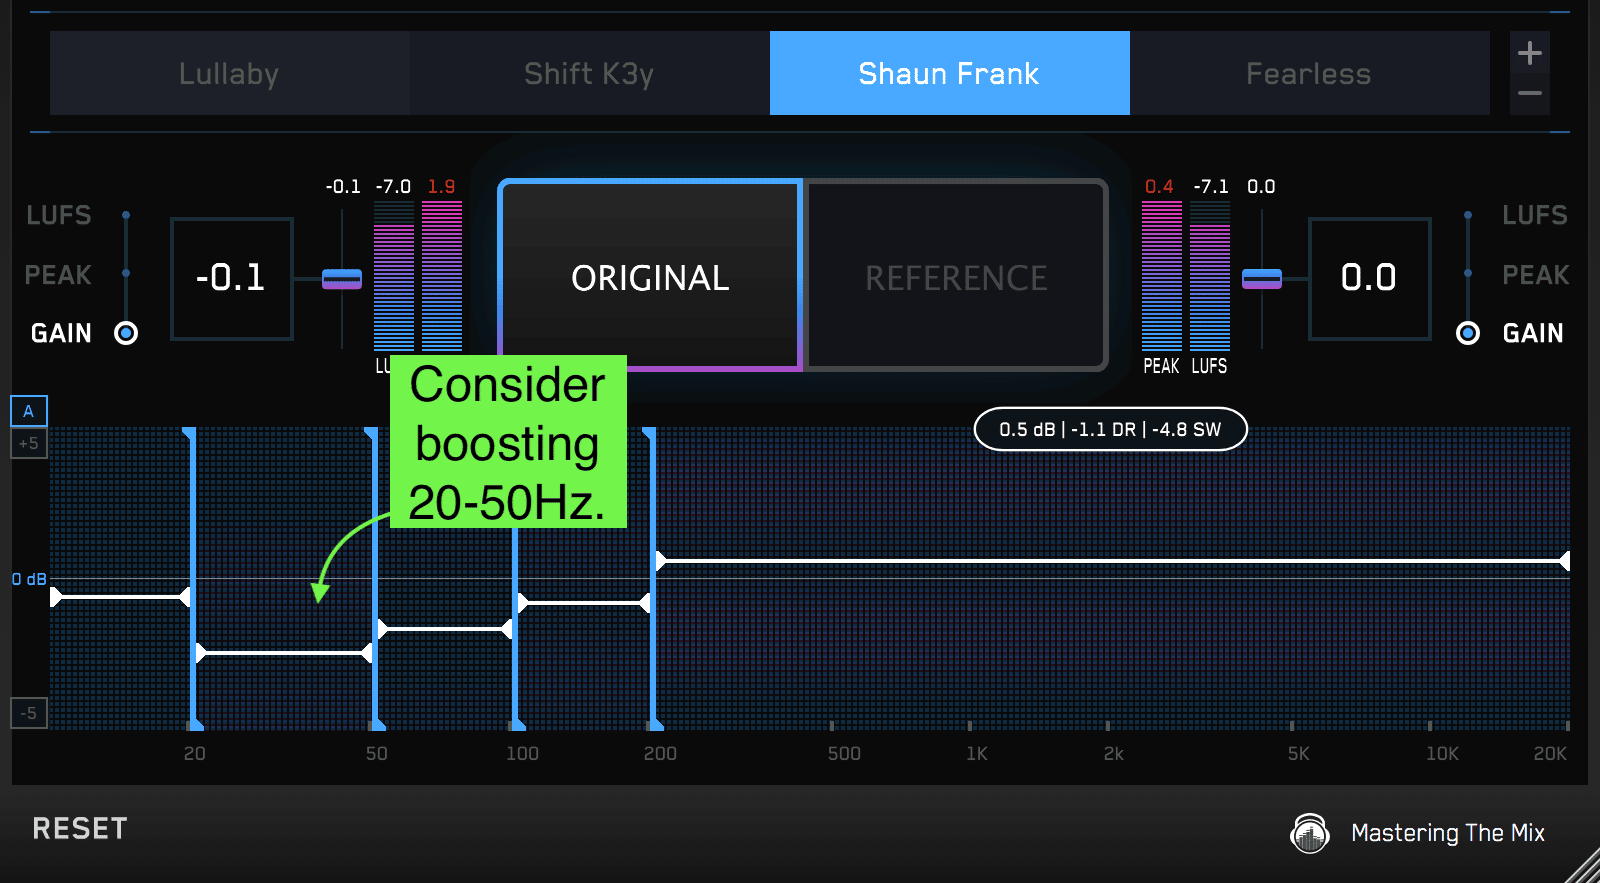Viewport: 1600px width, 883px height.
Task: Click the original LUFS meter showing -7.0
Action: (x=394, y=276)
